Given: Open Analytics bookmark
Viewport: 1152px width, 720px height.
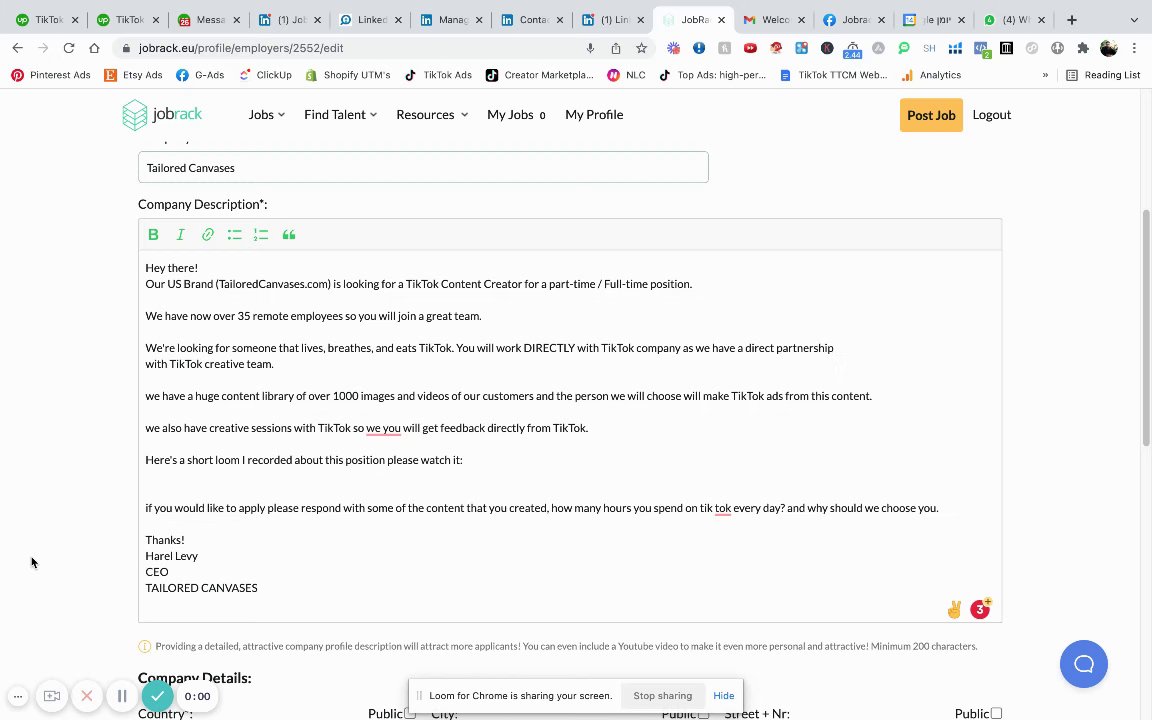Looking at the screenshot, I should point(931,75).
